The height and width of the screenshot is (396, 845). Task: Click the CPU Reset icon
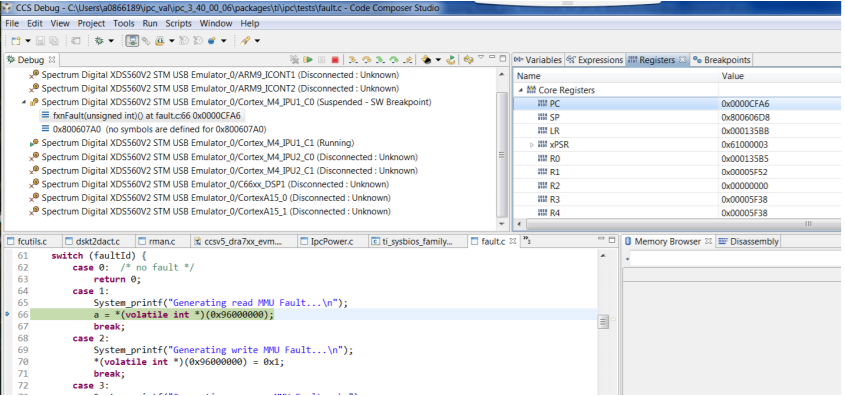426,60
